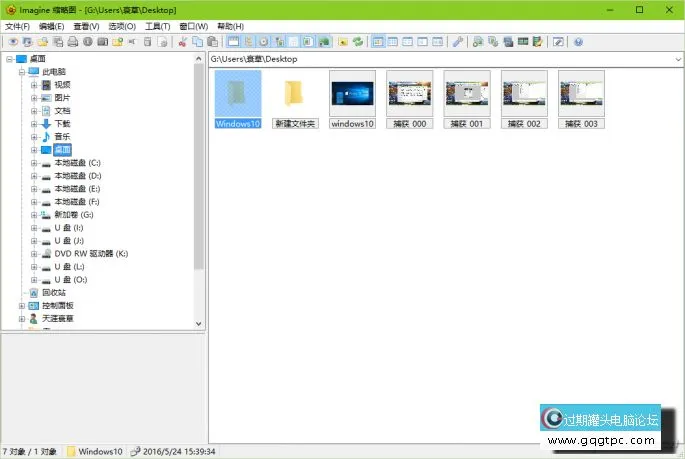
Task: Open the 工具(T) menu
Action: pyautogui.click(x=158, y=27)
